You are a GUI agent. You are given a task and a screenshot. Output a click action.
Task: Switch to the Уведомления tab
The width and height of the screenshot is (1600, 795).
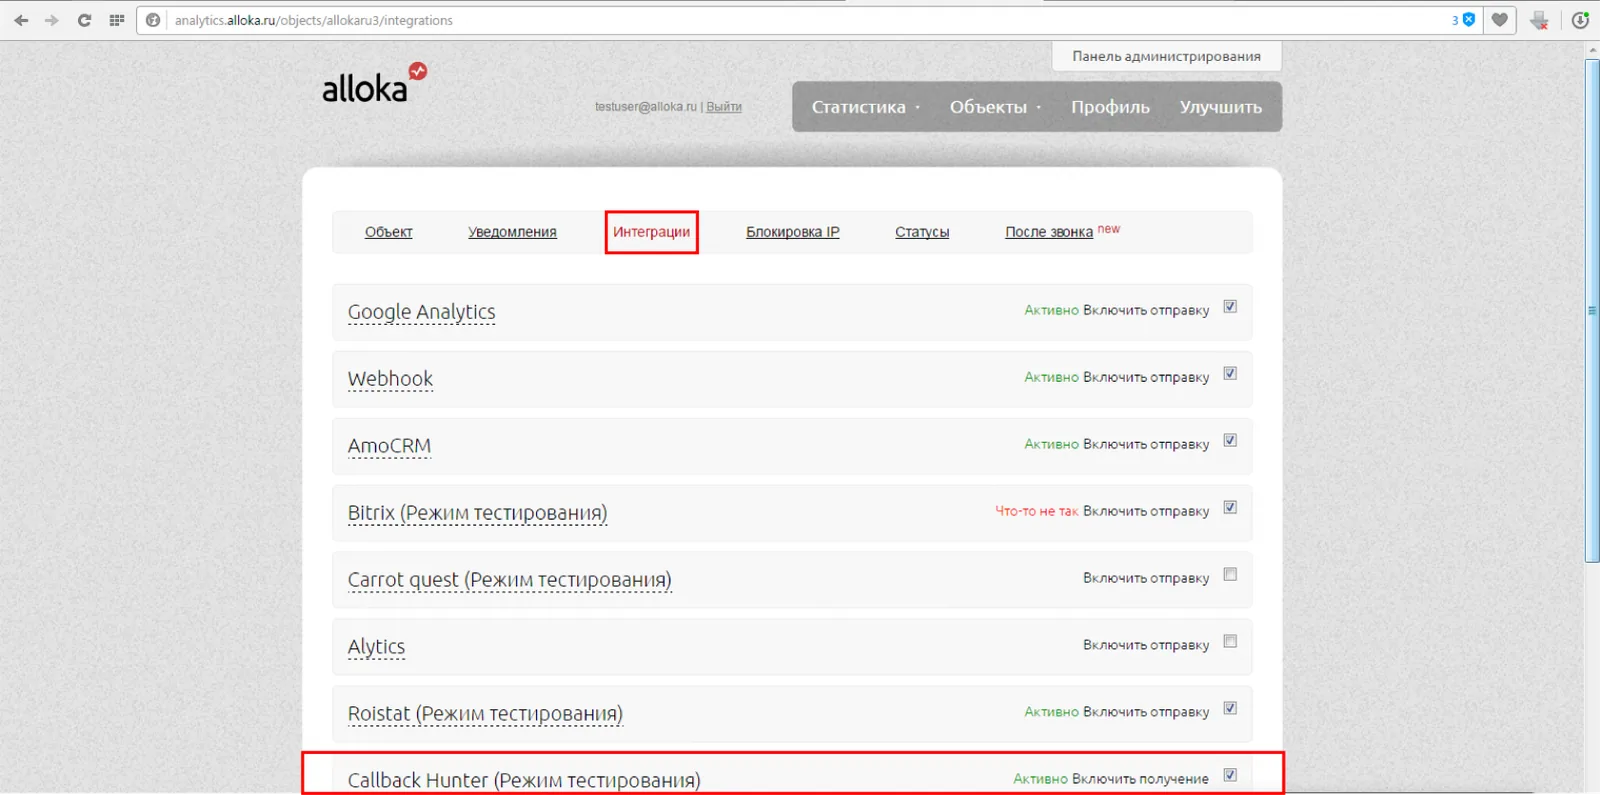tap(512, 232)
